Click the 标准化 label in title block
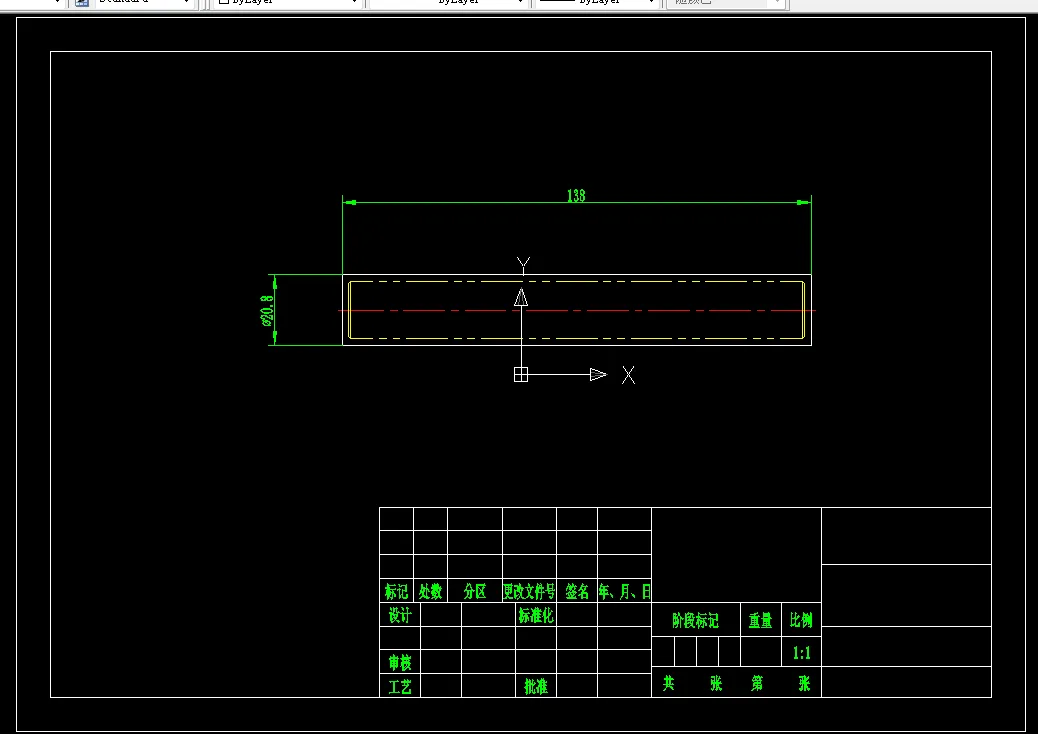The image size is (1038, 734). tap(536, 616)
